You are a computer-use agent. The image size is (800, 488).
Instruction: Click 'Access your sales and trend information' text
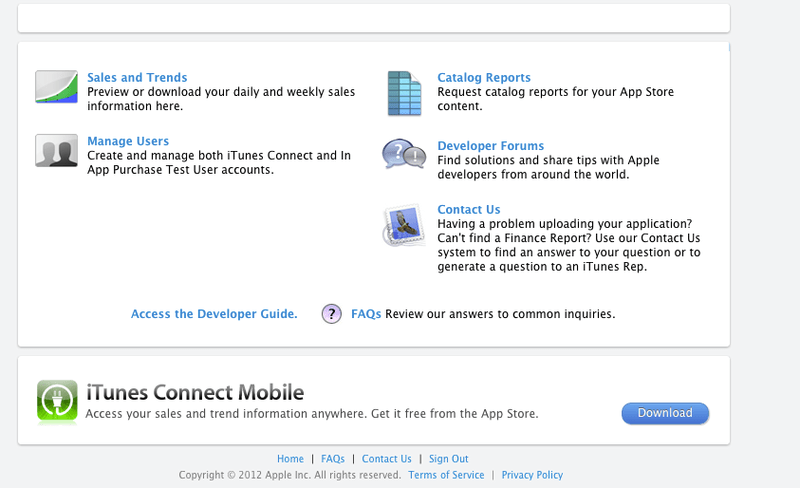click(x=312, y=414)
